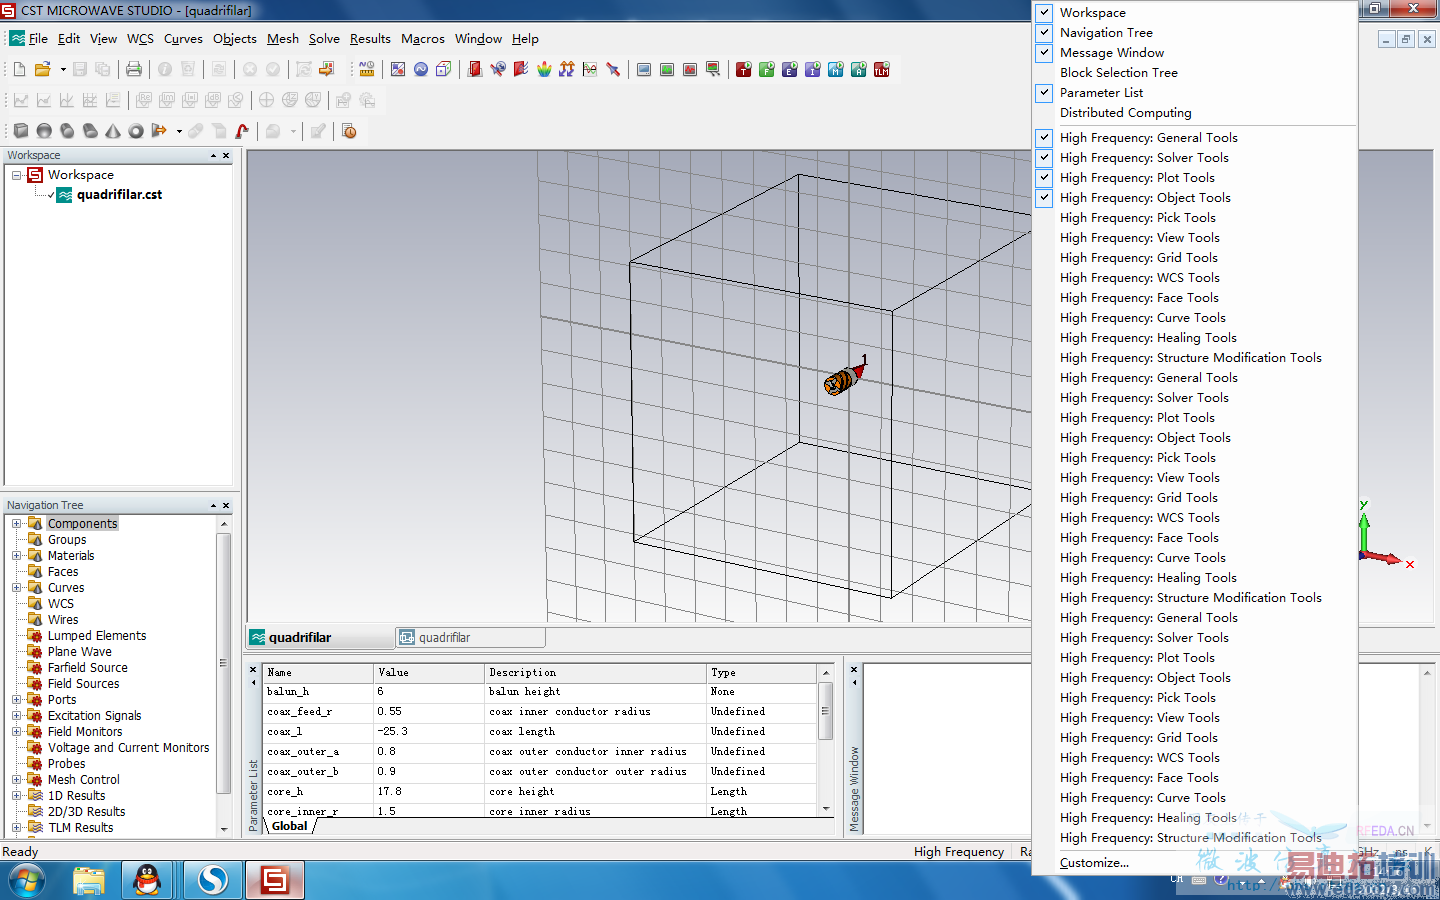Close the Navigation Tree panel
The width and height of the screenshot is (1440, 900).
226,506
